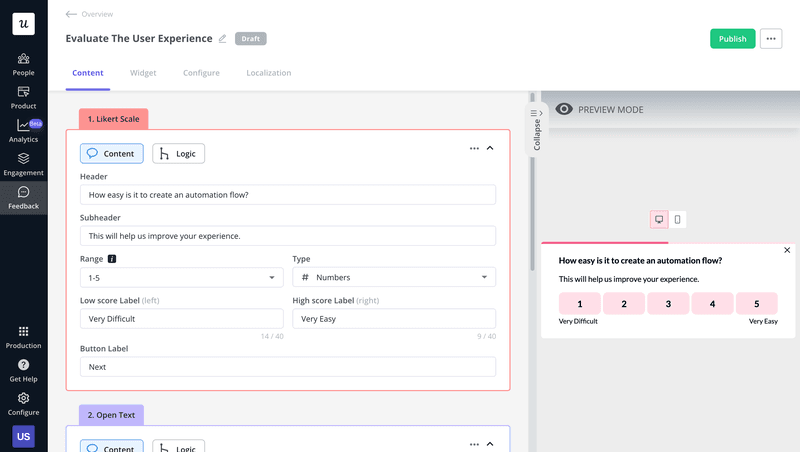
Task: Click the Range info icon
Action: click(x=112, y=259)
